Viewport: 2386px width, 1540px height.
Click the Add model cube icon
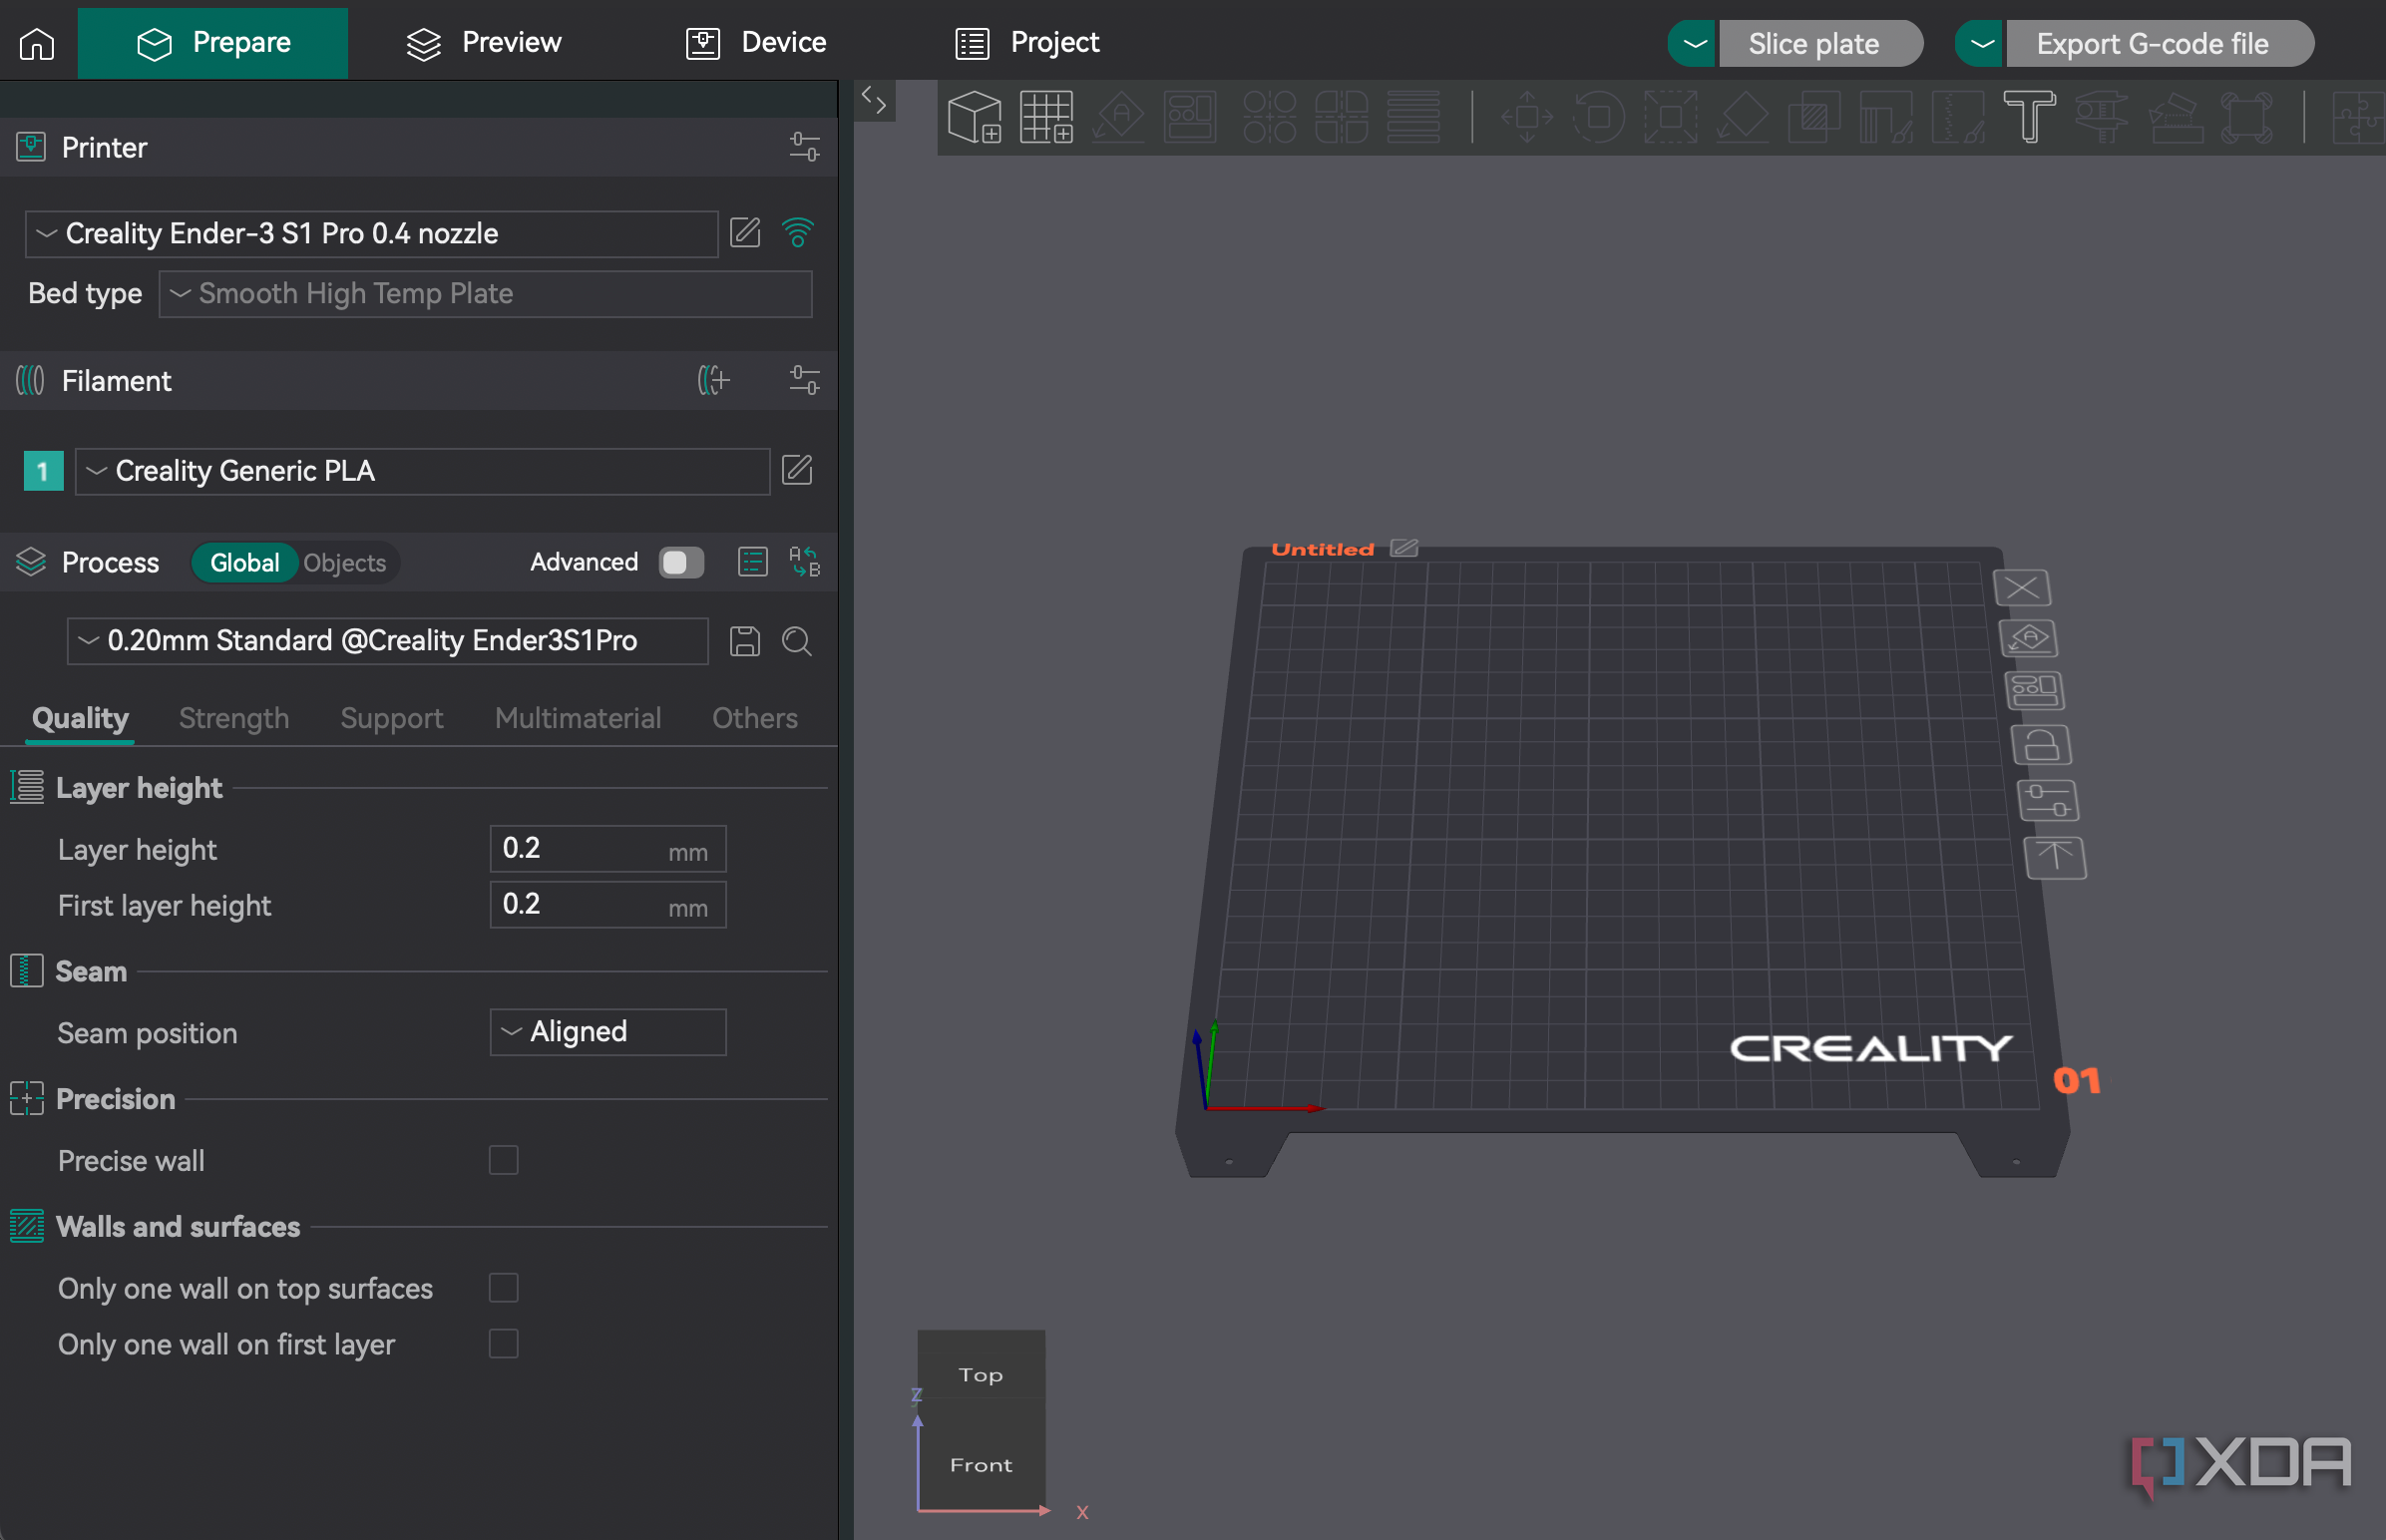[x=974, y=117]
